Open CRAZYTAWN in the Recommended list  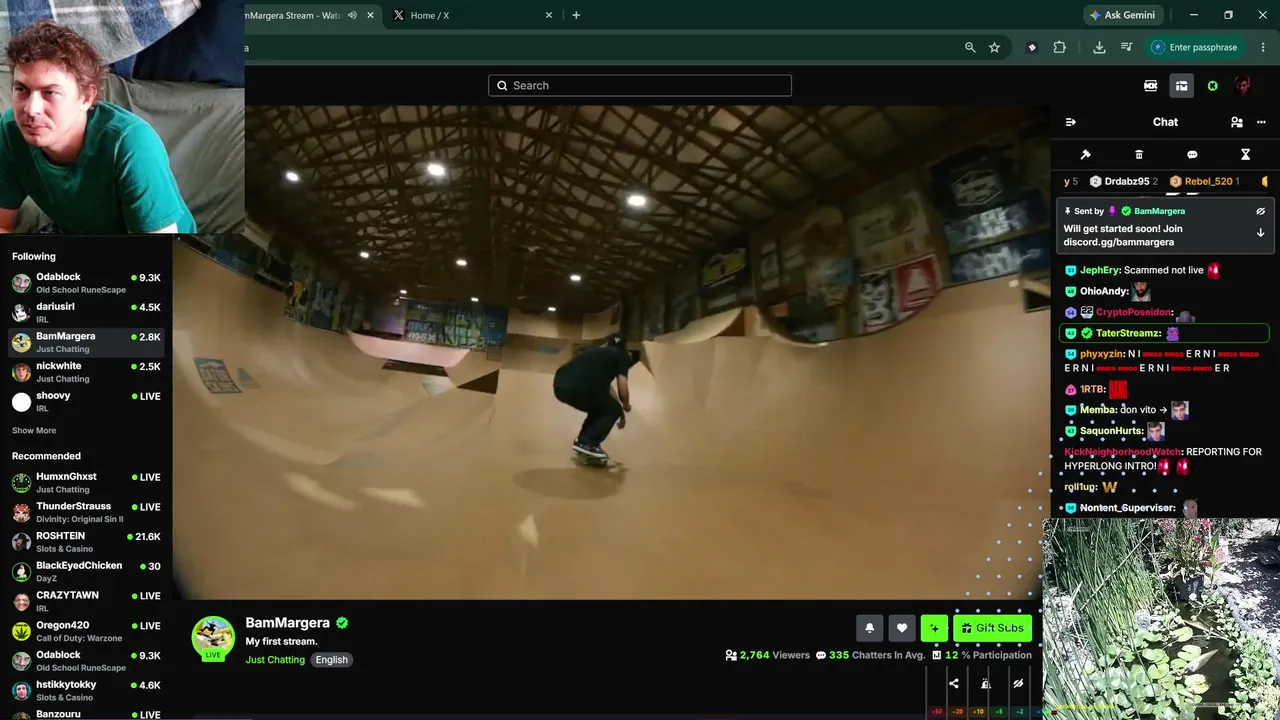pyautogui.click(x=86, y=601)
